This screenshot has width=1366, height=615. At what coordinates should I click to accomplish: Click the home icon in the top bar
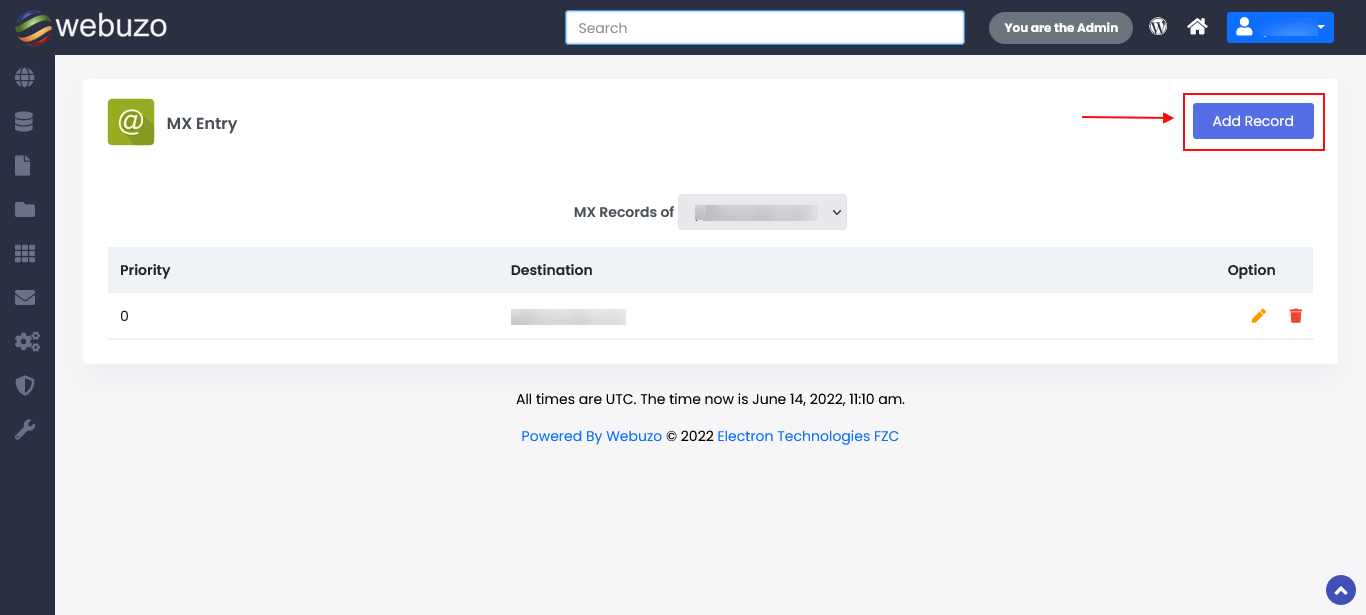click(x=1197, y=27)
